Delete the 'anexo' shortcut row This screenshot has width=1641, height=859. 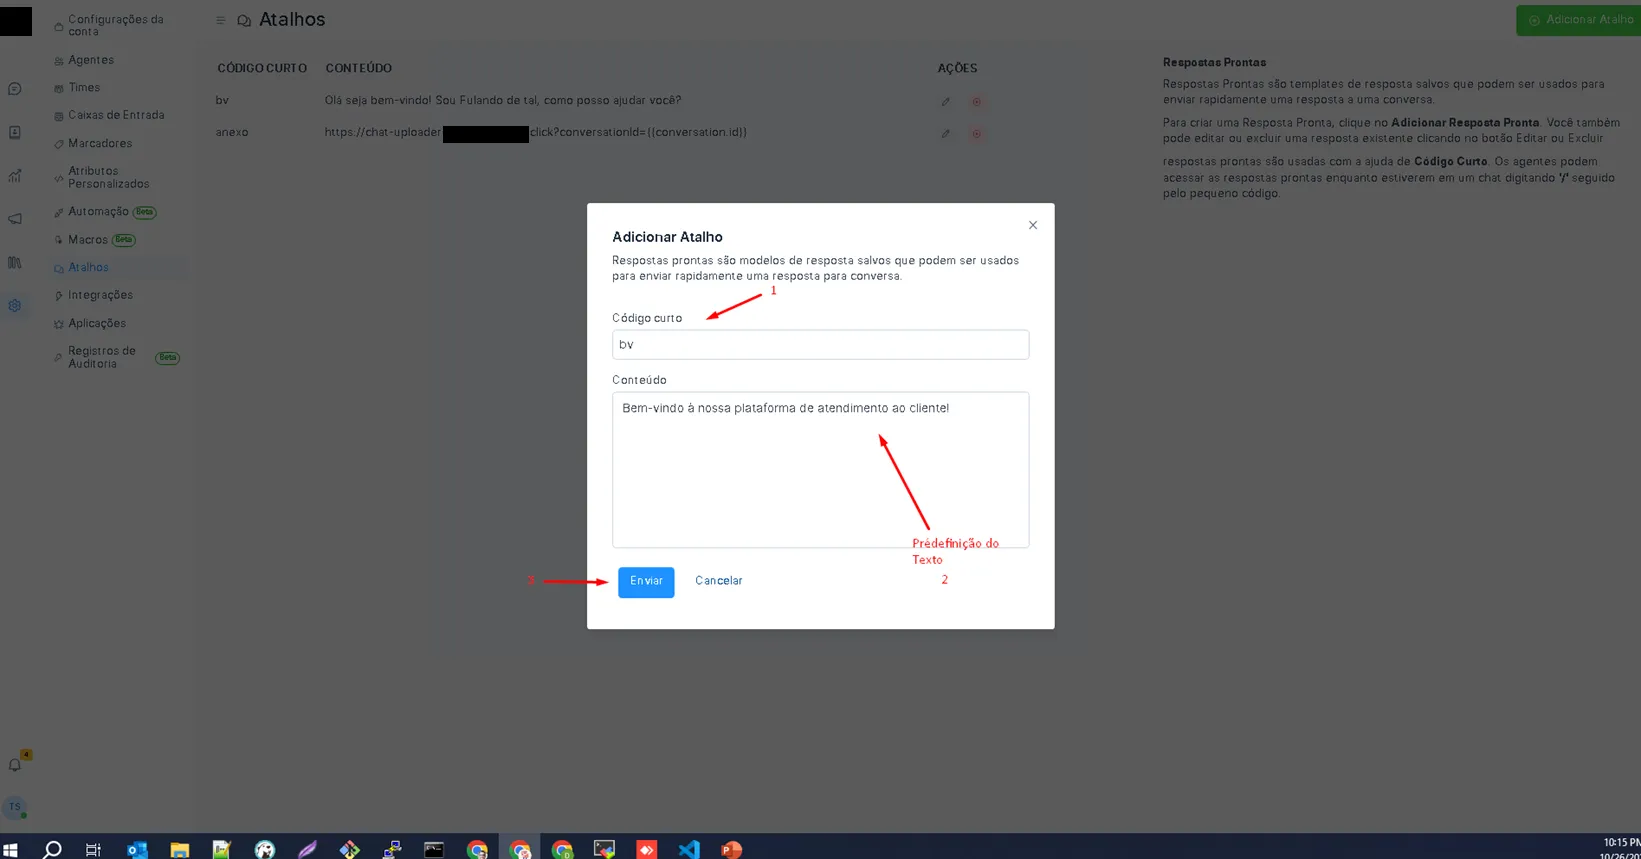pos(976,133)
